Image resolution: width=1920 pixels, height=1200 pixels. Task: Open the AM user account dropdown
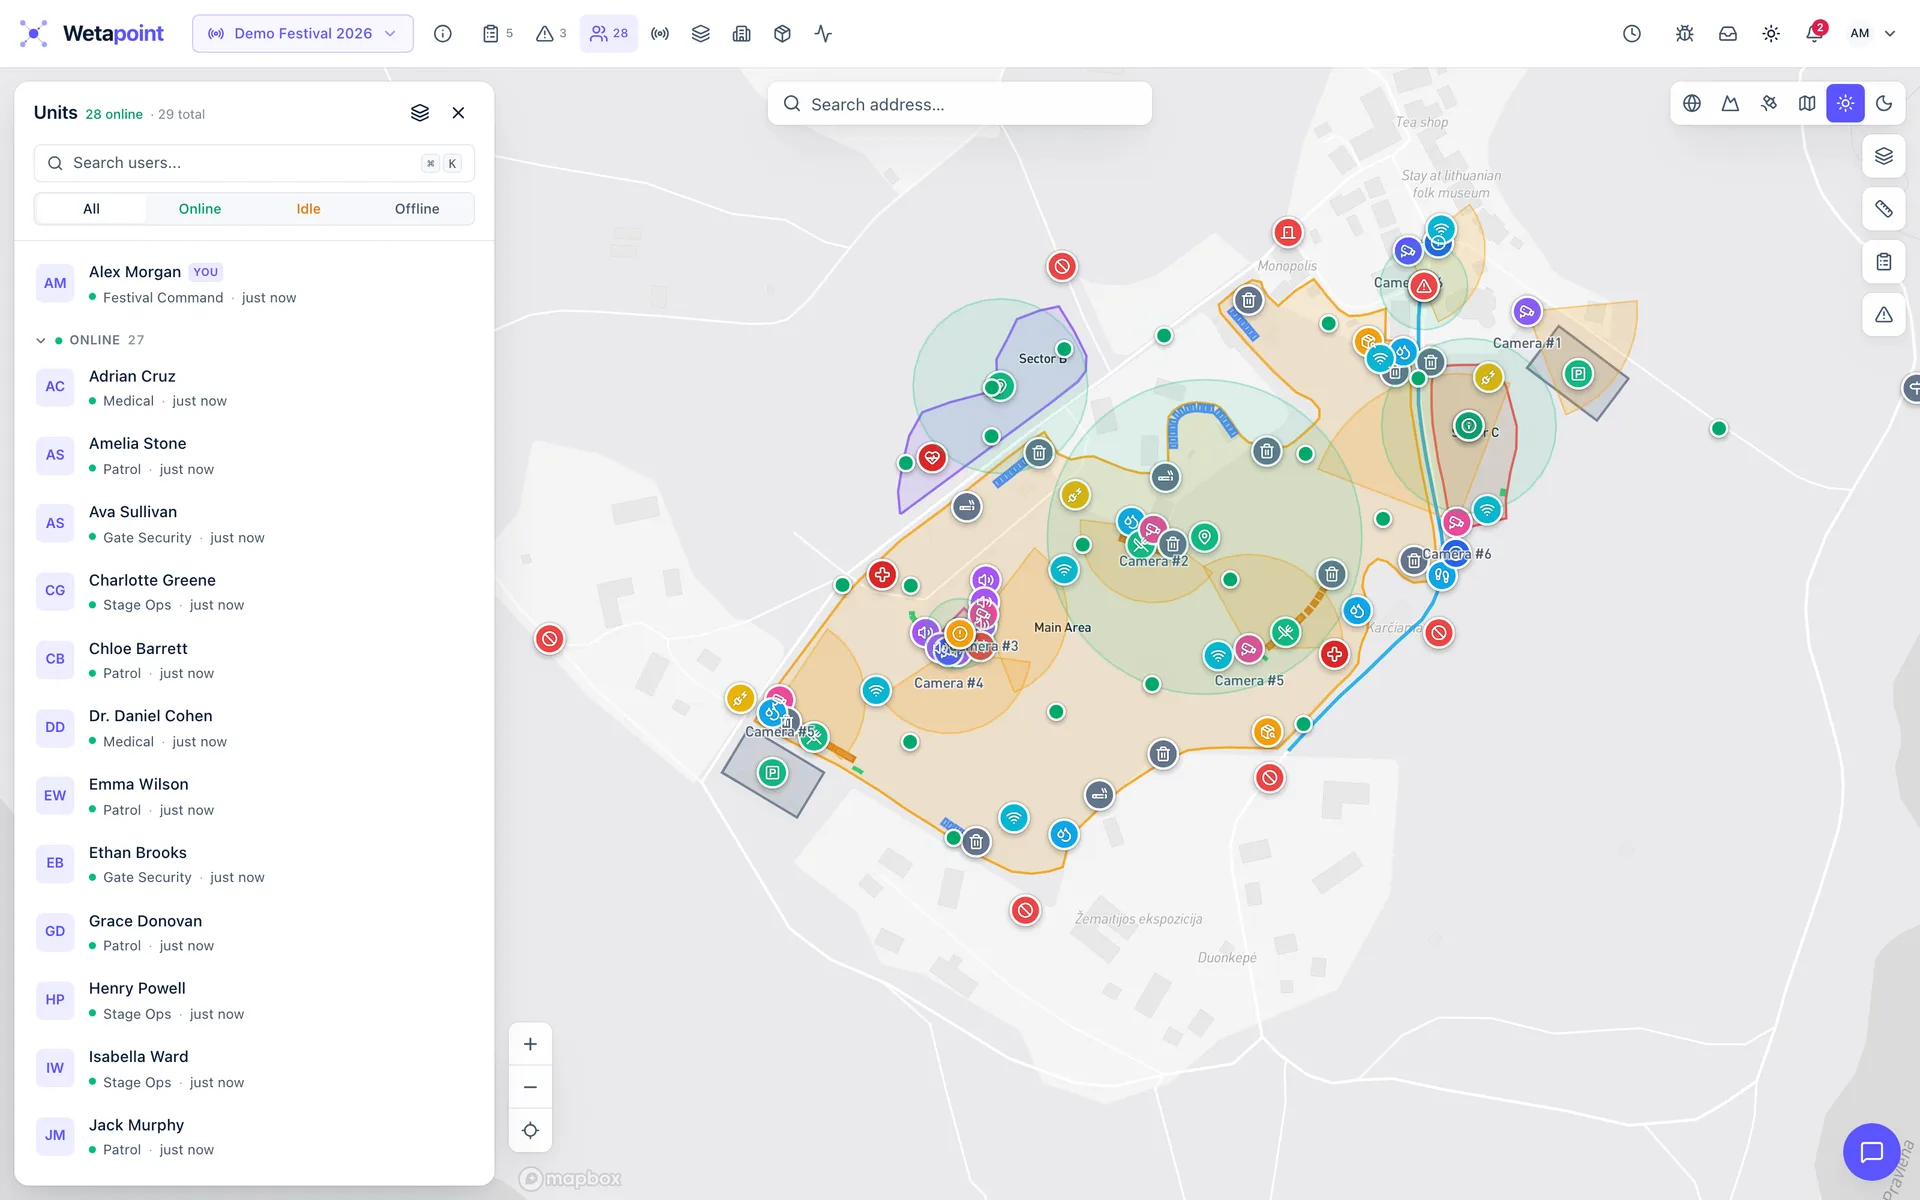1872,33
